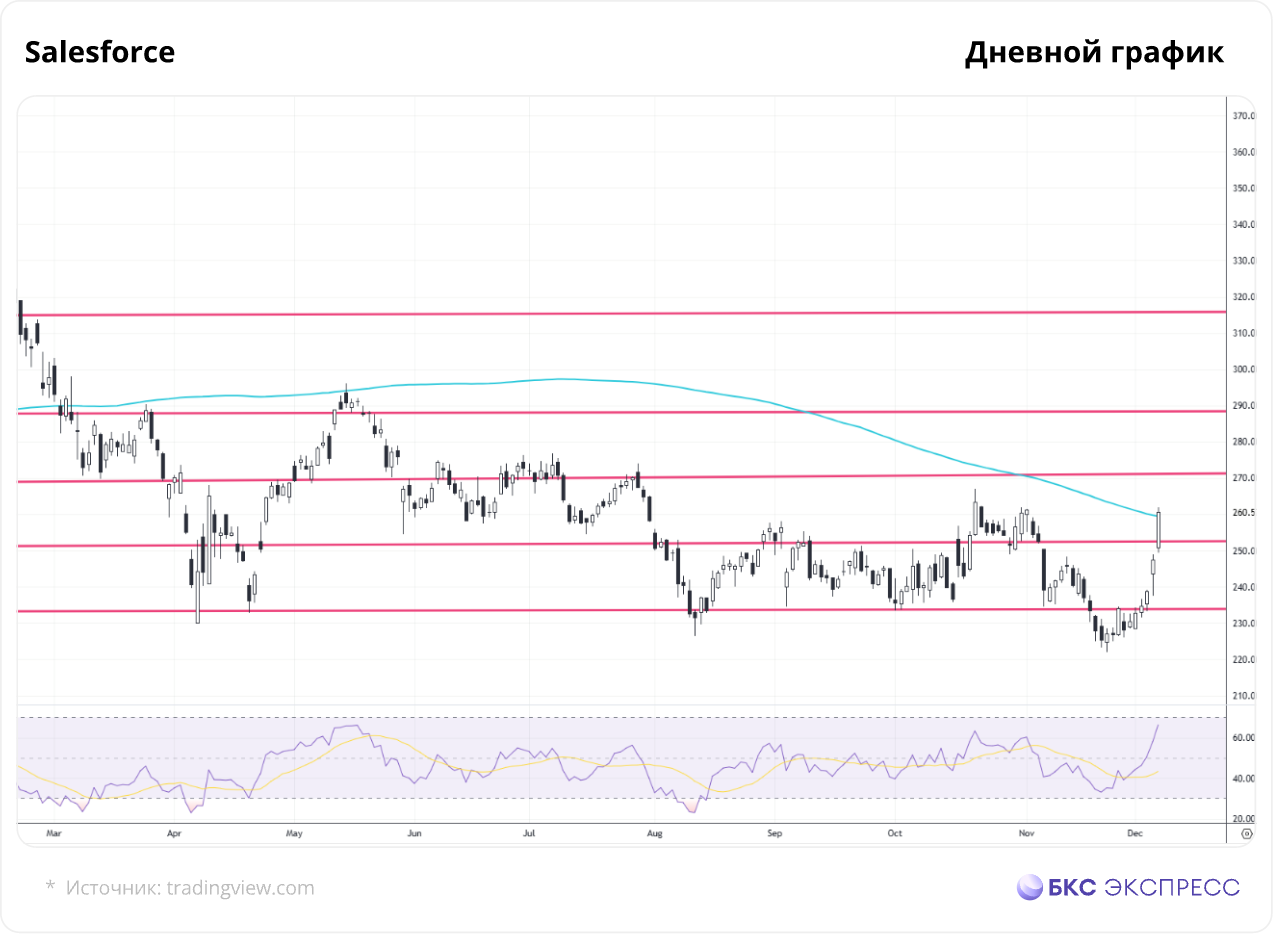This screenshot has height=934, width=1273.
Task: Open chart settings hexagon icon
Action: pyautogui.click(x=1246, y=832)
